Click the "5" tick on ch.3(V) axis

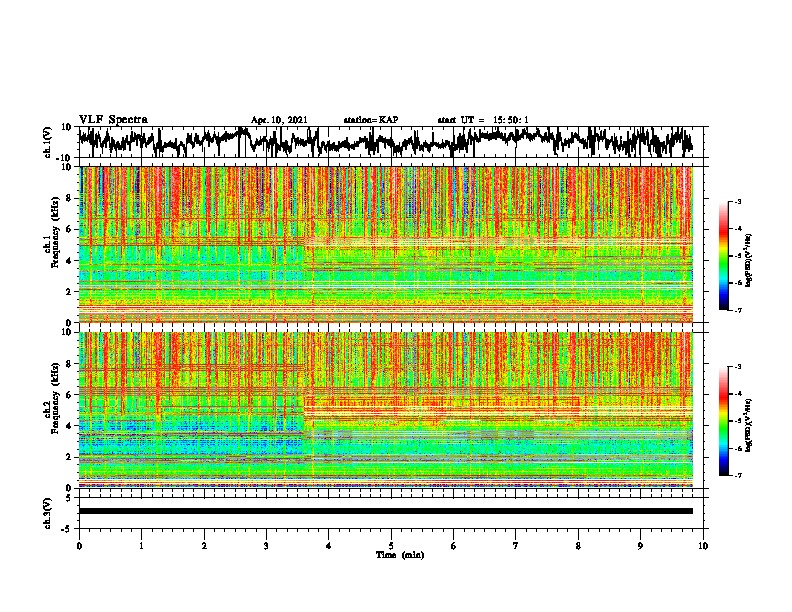coord(70,498)
